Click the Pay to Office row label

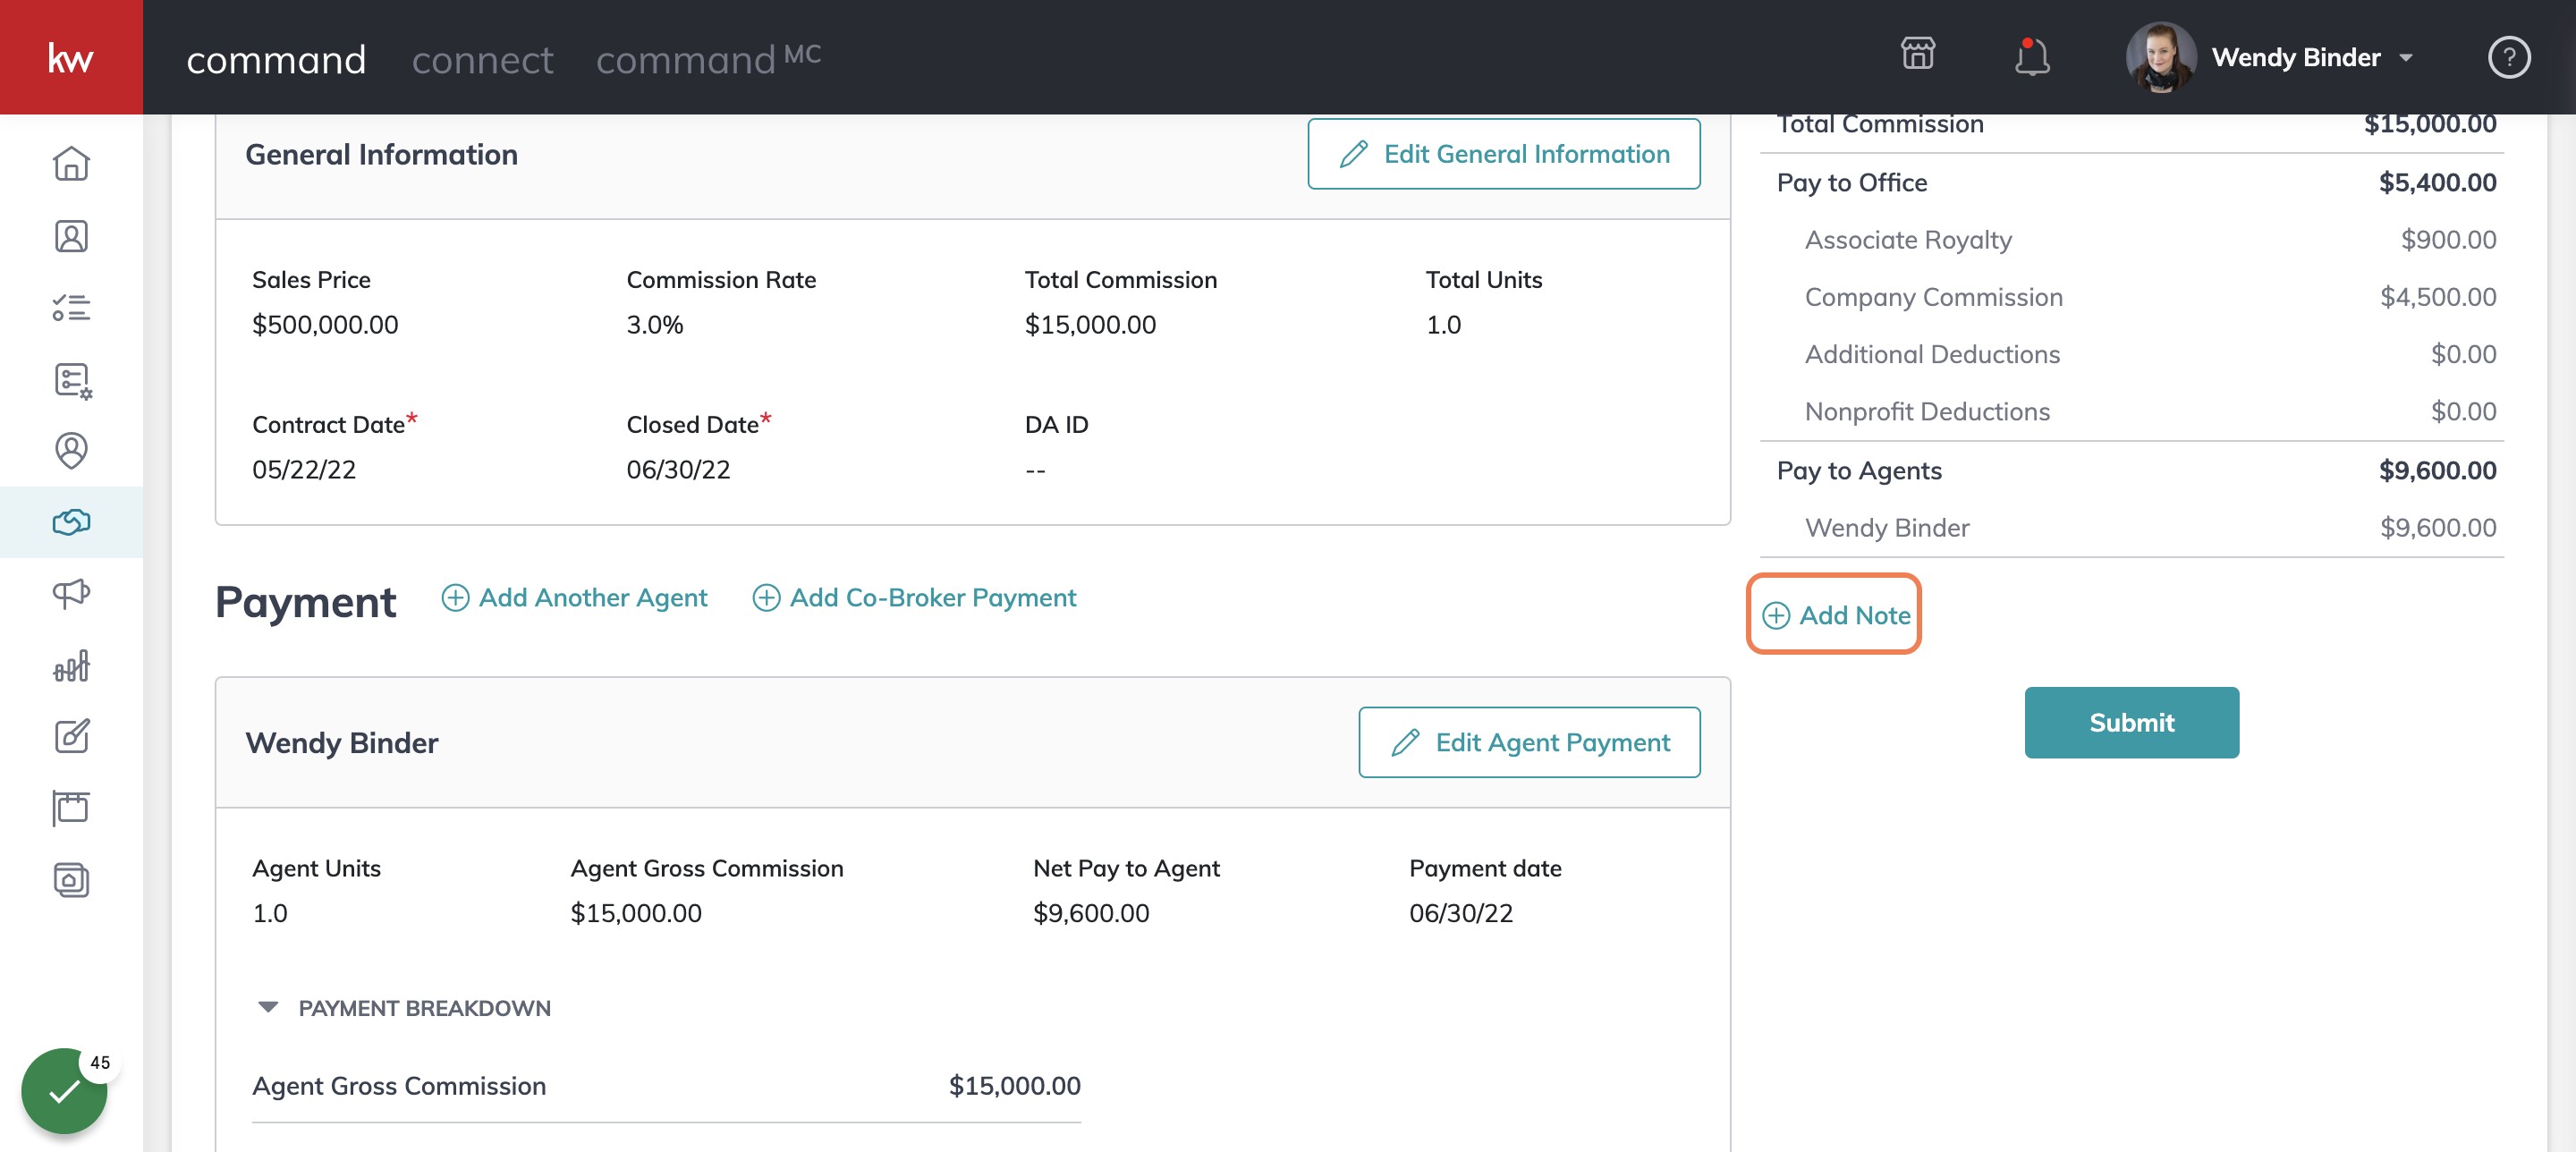1851,182
